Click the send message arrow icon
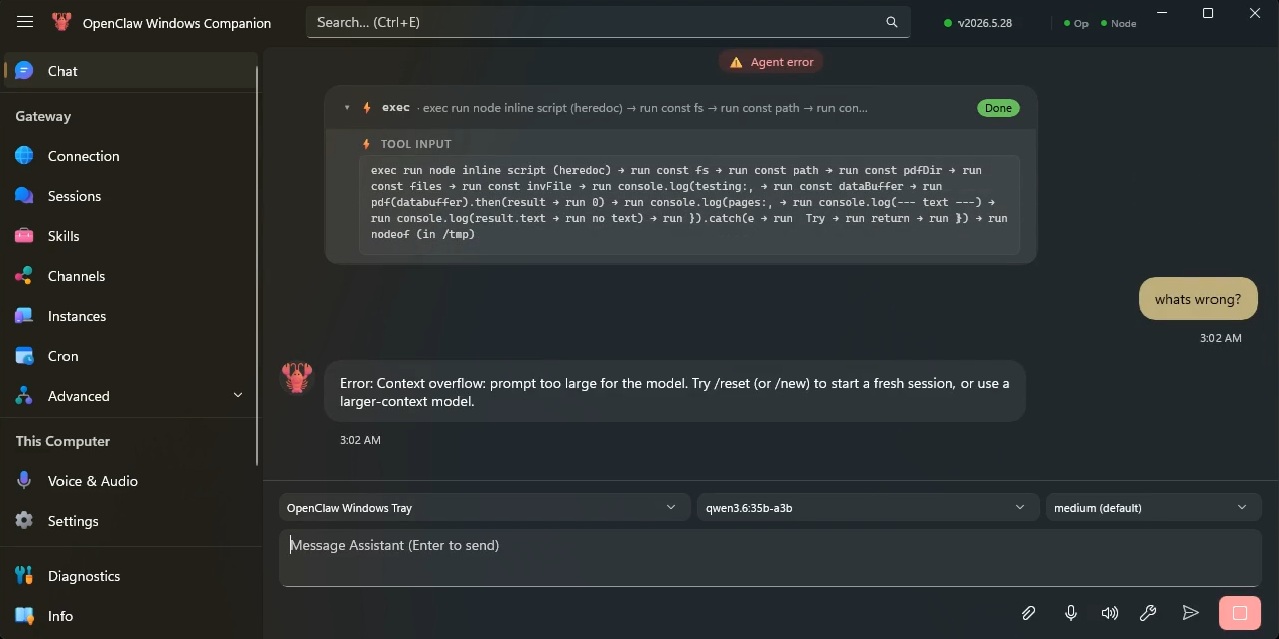The height and width of the screenshot is (639, 1279). (x=1190, y=613)
